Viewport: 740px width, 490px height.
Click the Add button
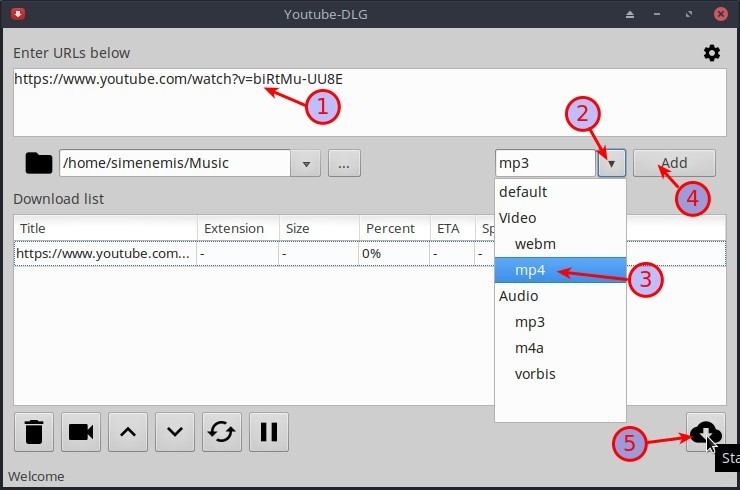point(674,163)
